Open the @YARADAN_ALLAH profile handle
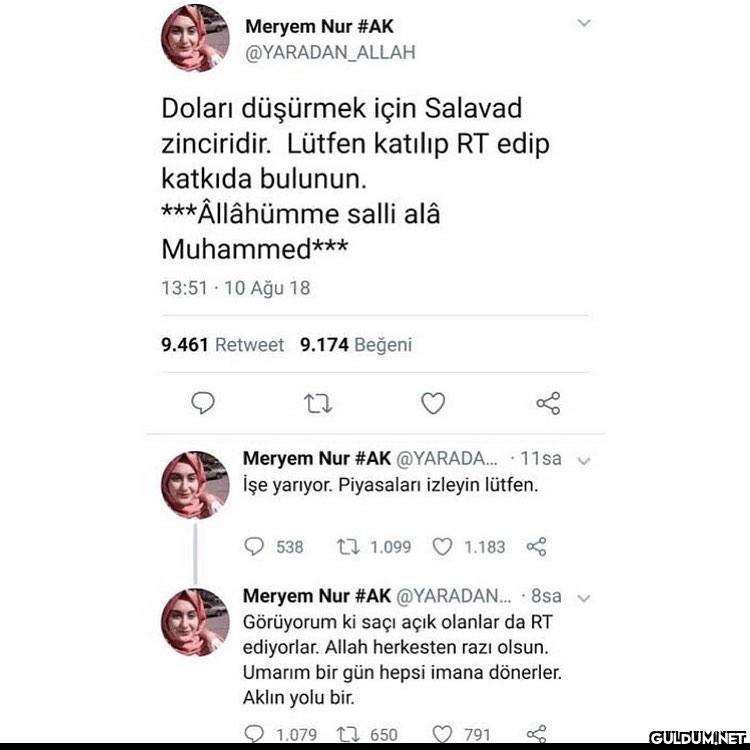 coord(330,52)
